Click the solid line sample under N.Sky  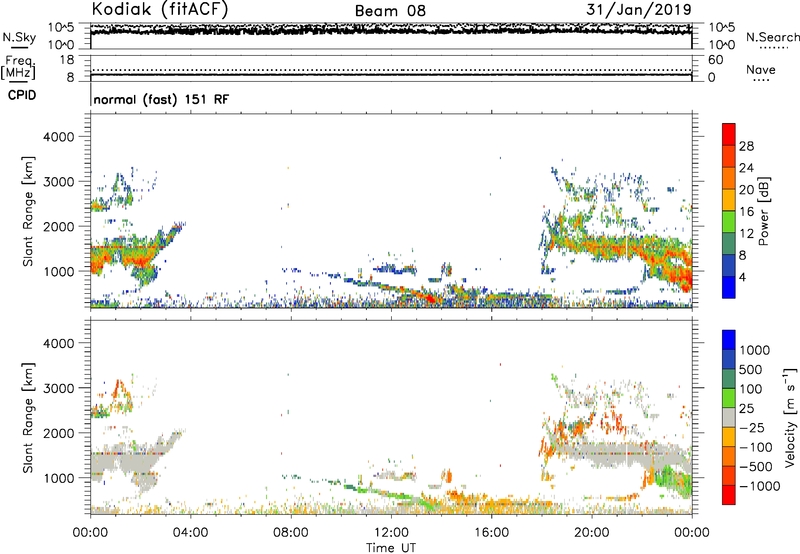[19, 48]
